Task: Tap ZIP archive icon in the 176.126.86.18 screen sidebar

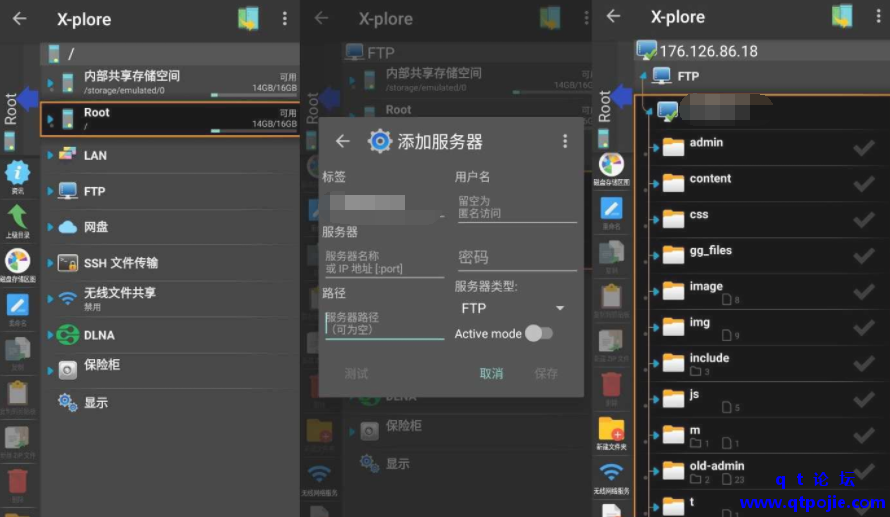Action: point(611,341)
